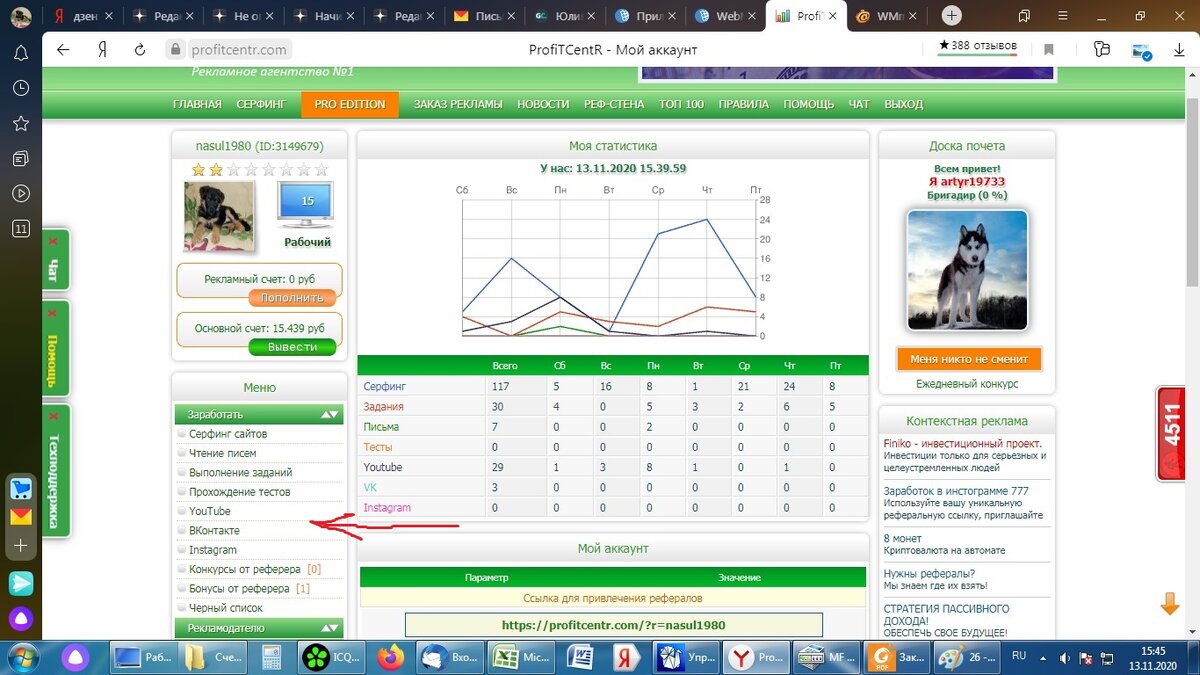Viewport: 1200px width, 675px height.
Task: Switch to the дзен tab
Action: [83, 16]
